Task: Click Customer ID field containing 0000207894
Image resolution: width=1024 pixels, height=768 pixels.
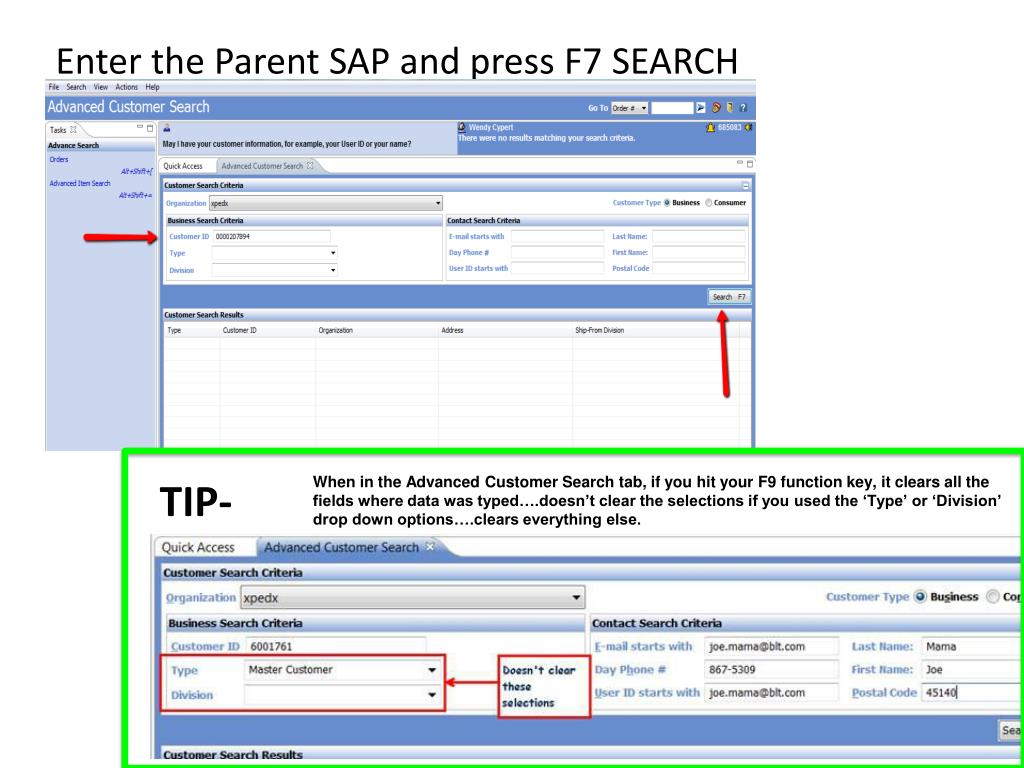Action: (x=272, y=236)
